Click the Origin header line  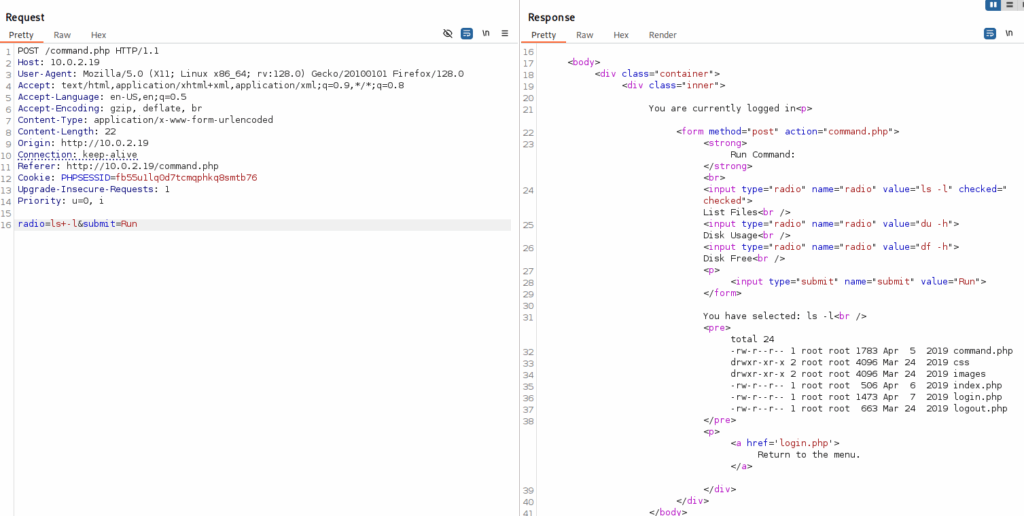coord(83,143)
